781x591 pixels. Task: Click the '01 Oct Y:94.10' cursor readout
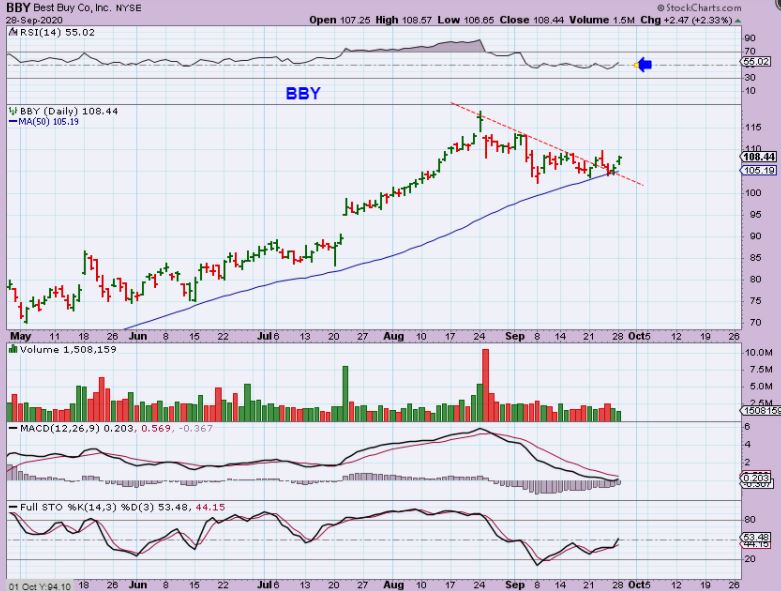click(x=39, y=586)
